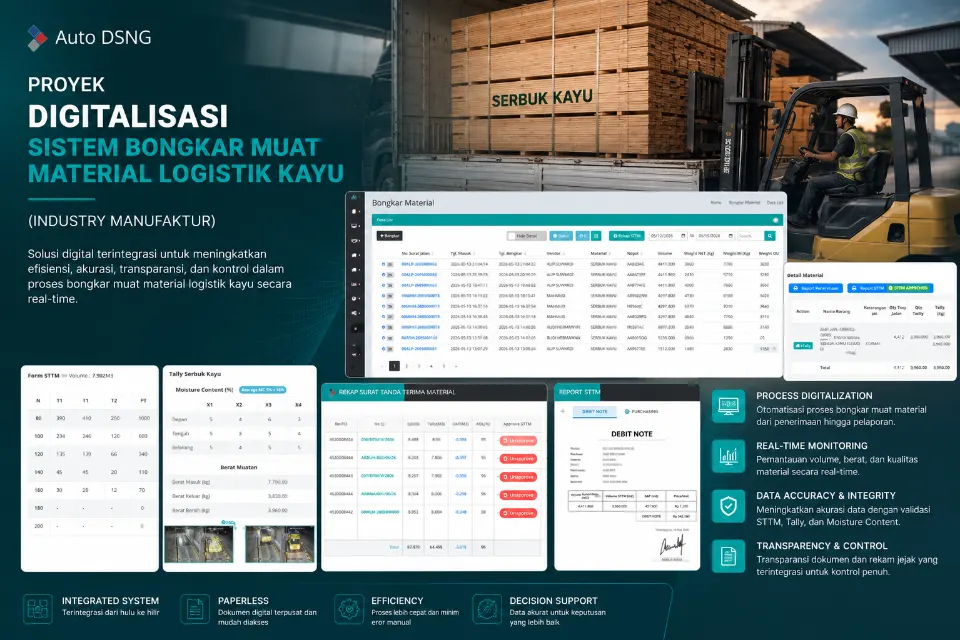960x640 pixels.
Task: Click the blue Status button
Action: (561, 236)
